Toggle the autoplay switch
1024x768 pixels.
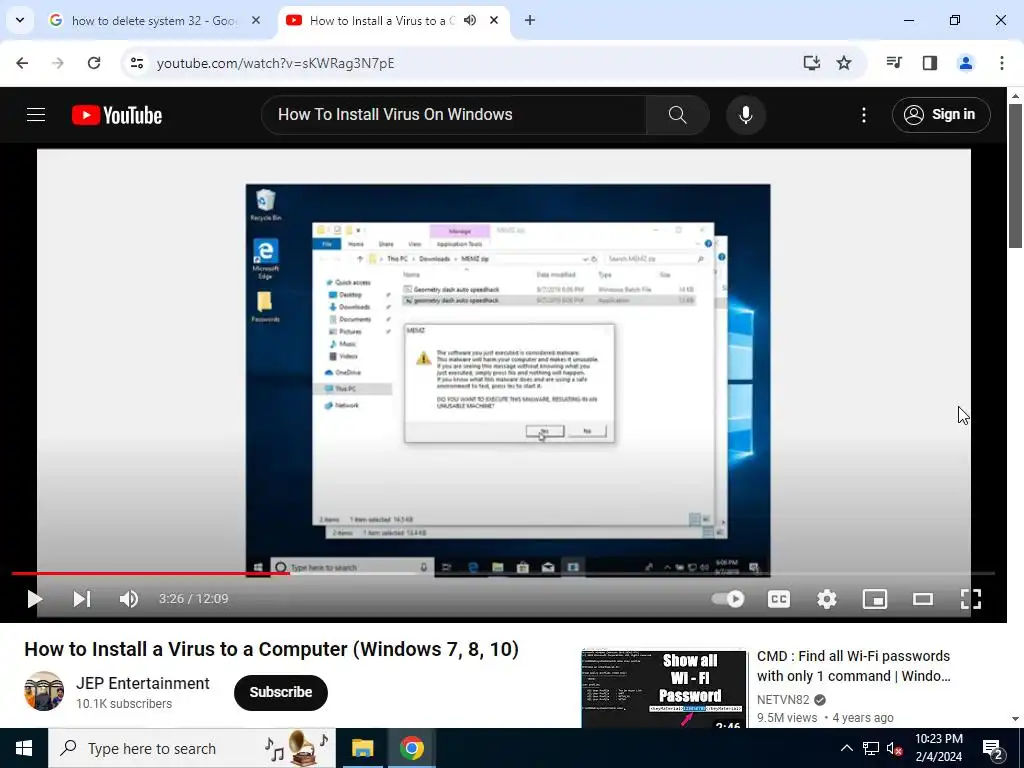tap(728, 599)
